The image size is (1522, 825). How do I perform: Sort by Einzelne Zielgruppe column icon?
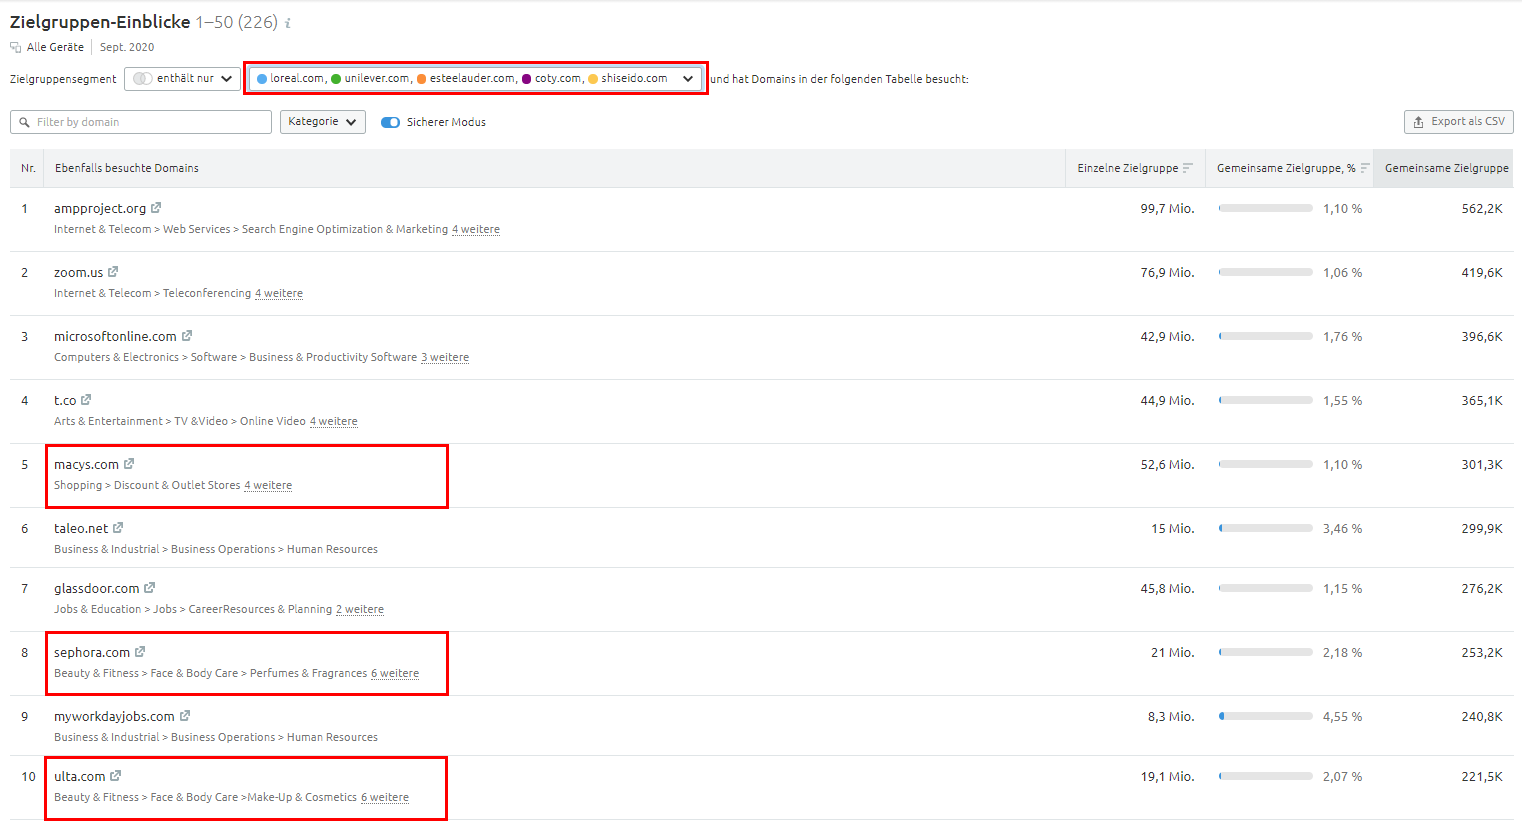point(1187,168)
